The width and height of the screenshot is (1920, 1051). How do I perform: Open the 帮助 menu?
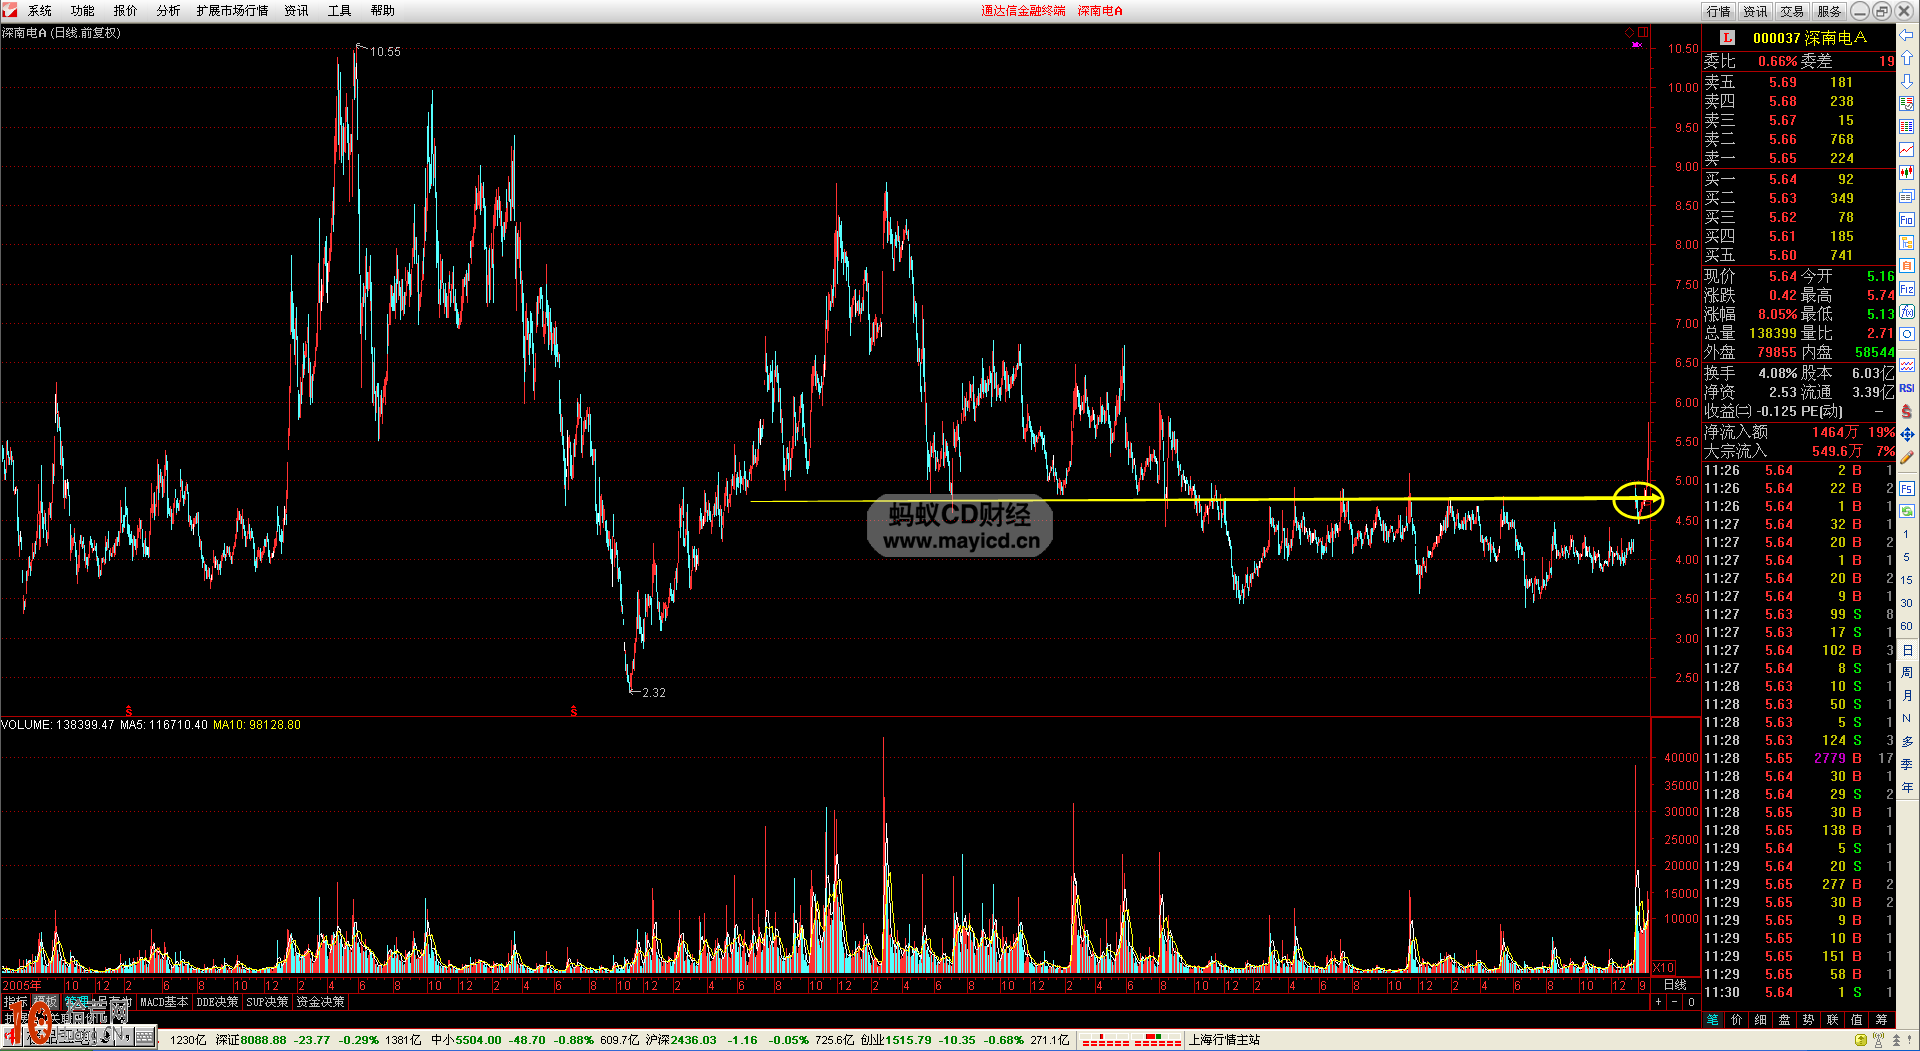[x=383, y=11]
